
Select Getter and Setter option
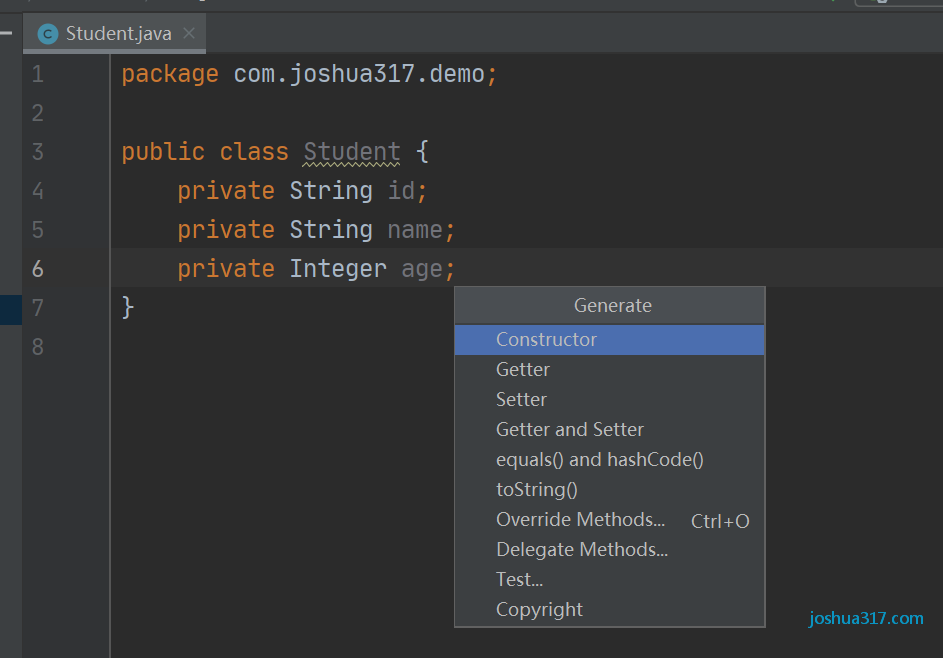click(x=609, y=430)
